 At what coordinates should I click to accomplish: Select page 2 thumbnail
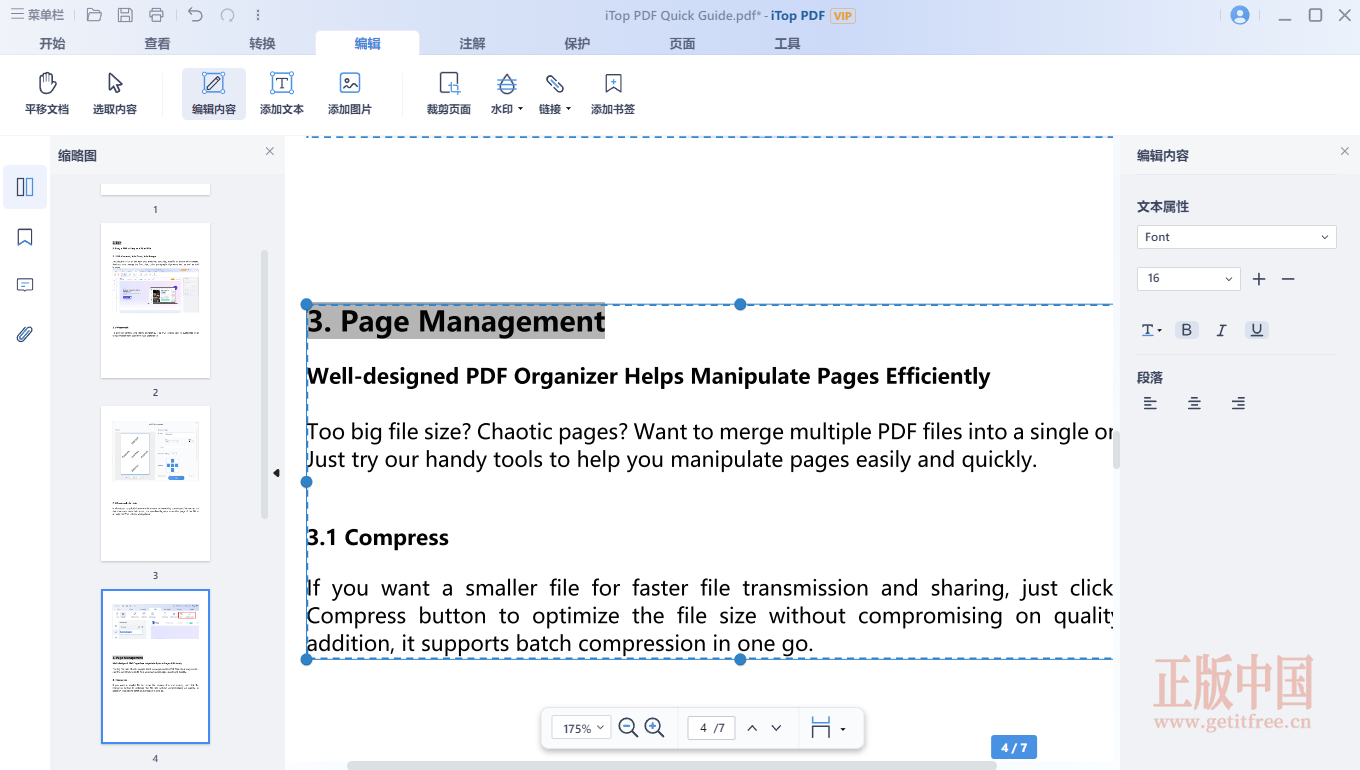[155, 300]
